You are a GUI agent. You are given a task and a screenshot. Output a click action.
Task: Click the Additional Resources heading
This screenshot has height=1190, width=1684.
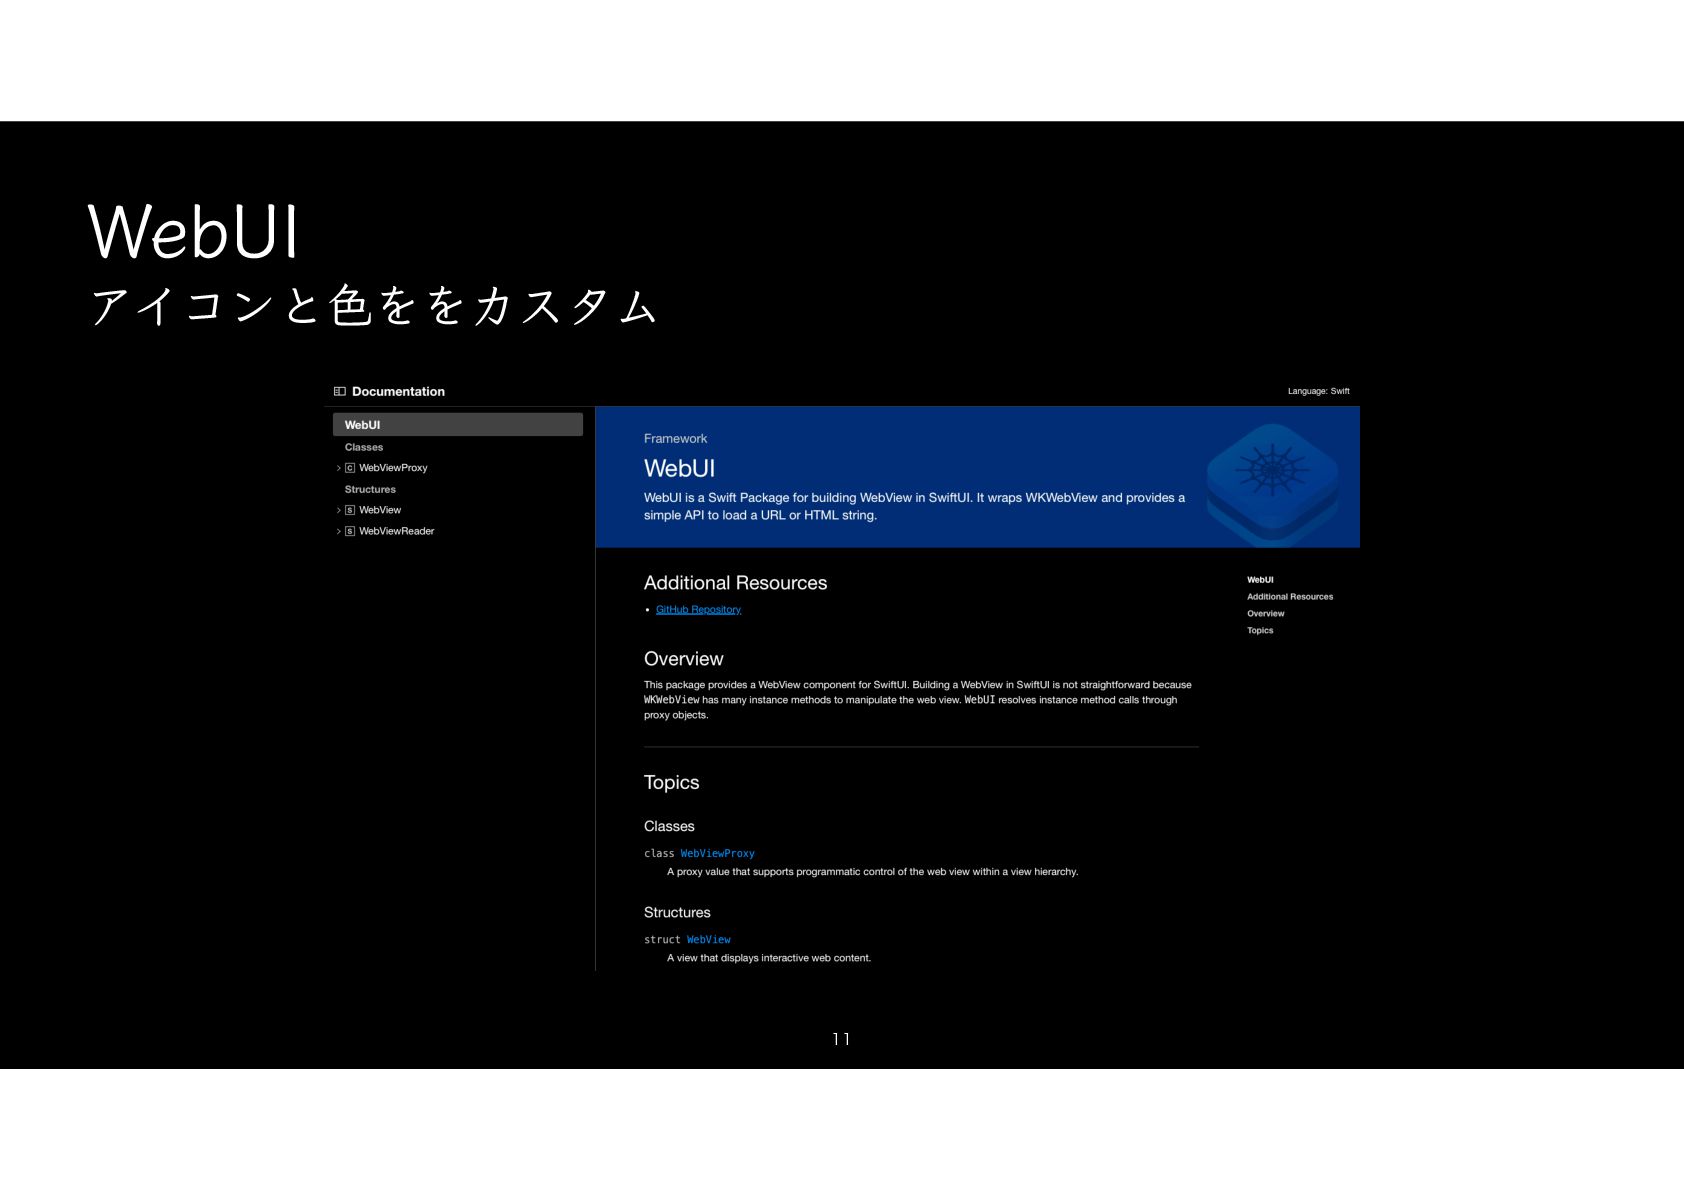(x=735, y=583)
